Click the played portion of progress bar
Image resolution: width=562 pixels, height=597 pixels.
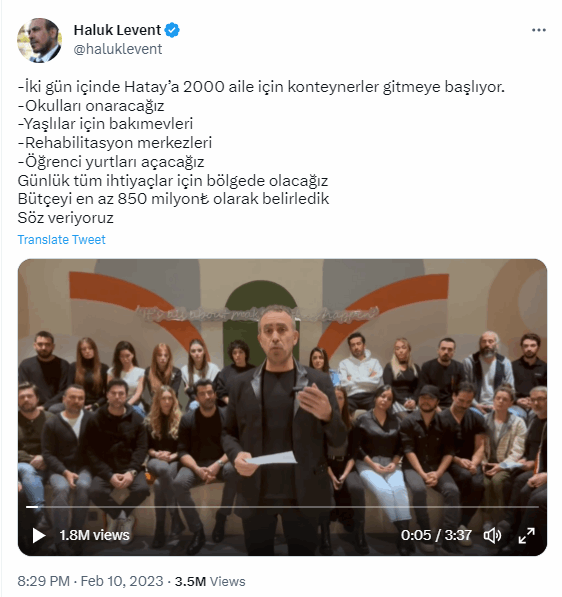[x=32, y=507]
